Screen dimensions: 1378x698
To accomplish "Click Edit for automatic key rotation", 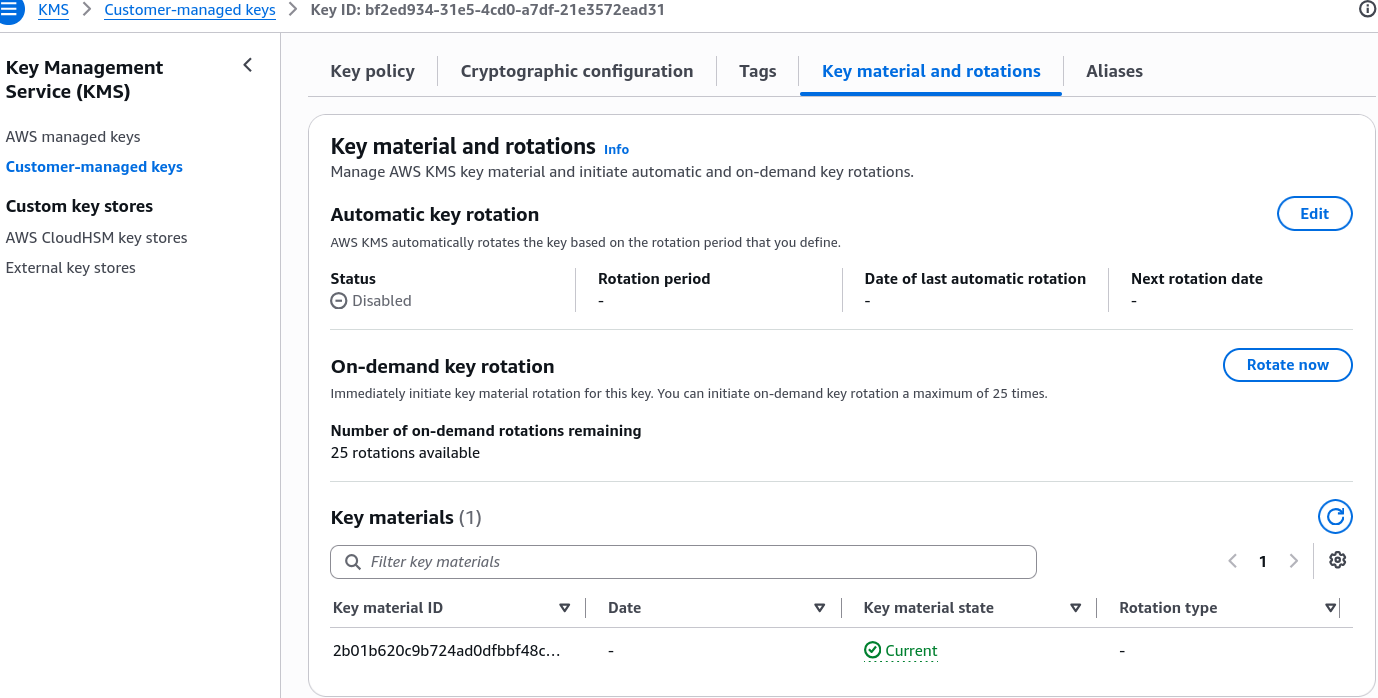I will [1315, 214].
